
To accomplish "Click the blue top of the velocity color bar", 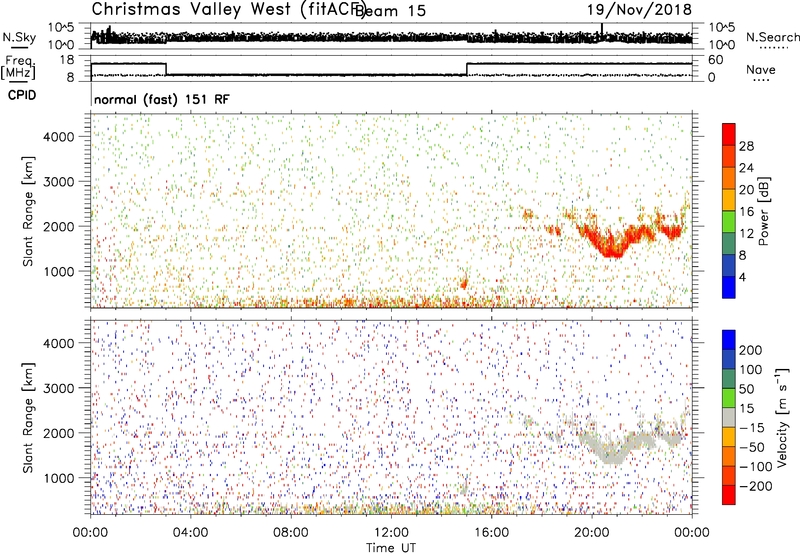I will click(729, 340).
